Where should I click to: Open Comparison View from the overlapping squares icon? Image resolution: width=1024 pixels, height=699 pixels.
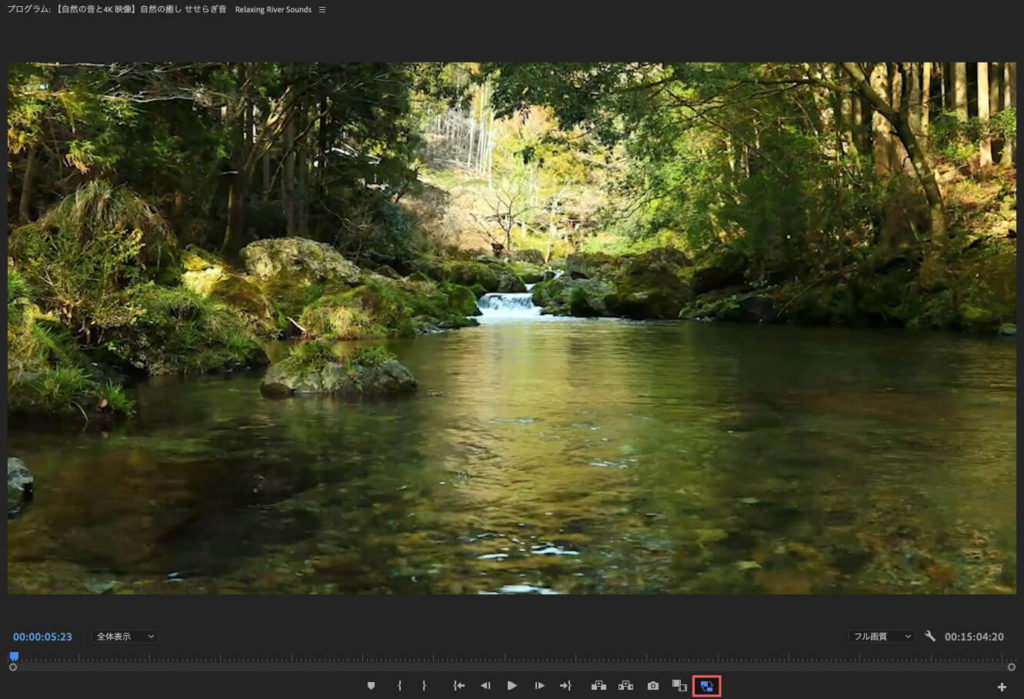point(679,685)
